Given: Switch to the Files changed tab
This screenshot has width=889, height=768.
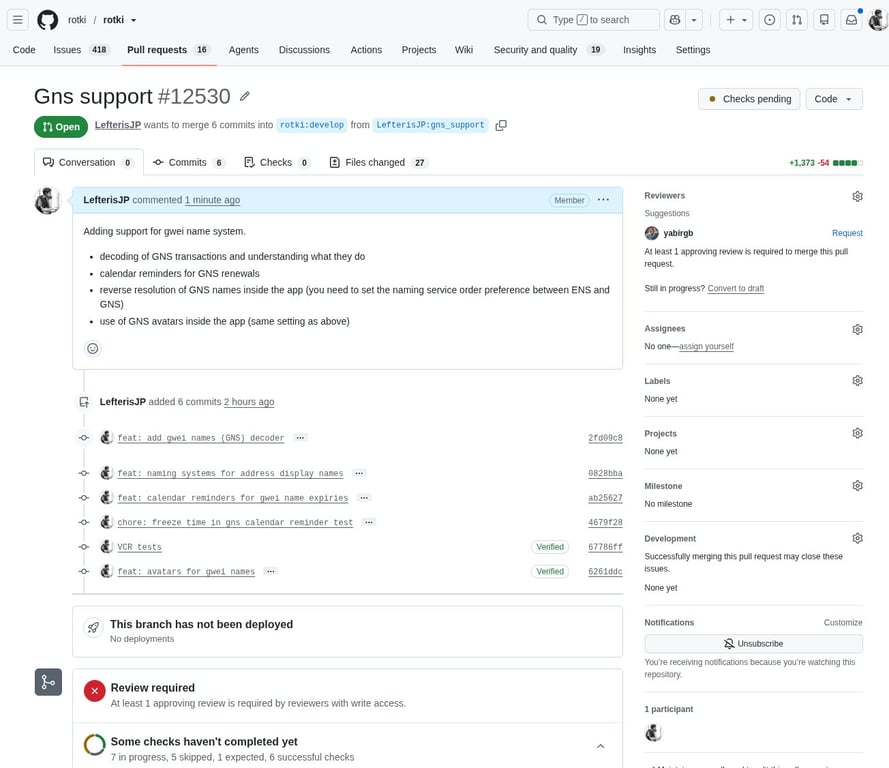Looking at the screenshot, I should tap(378, 163).
